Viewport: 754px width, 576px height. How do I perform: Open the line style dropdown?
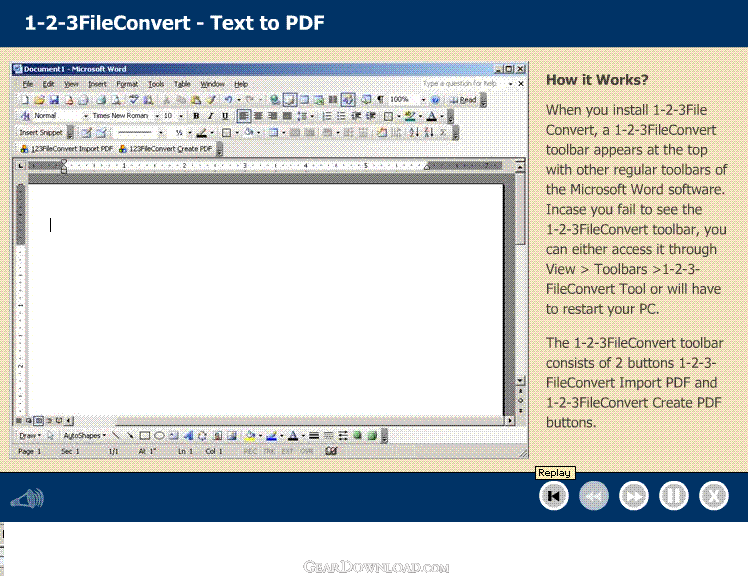[x=161, y=133]
